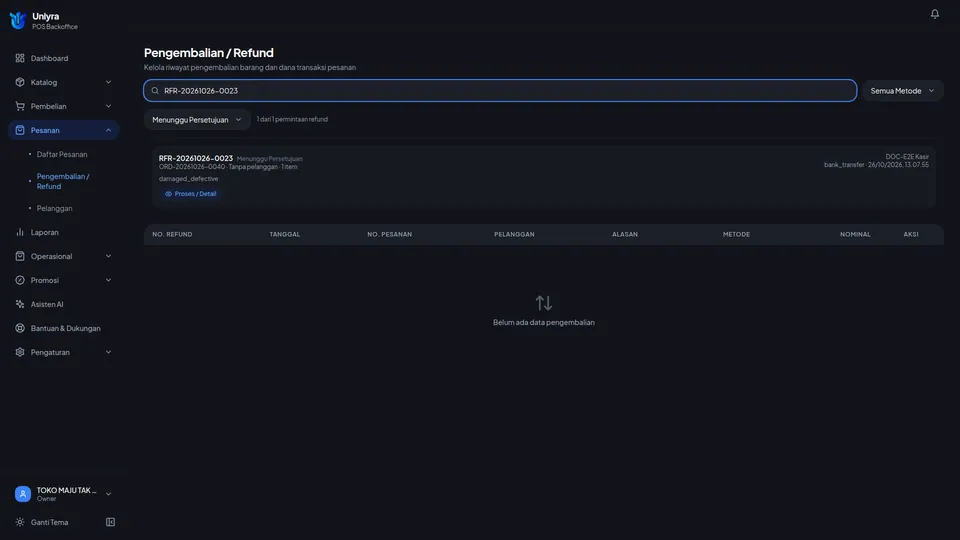Open Bantuan & Dukungan menu item
Screen dimensions: 960x540
[x=64, y=328]
